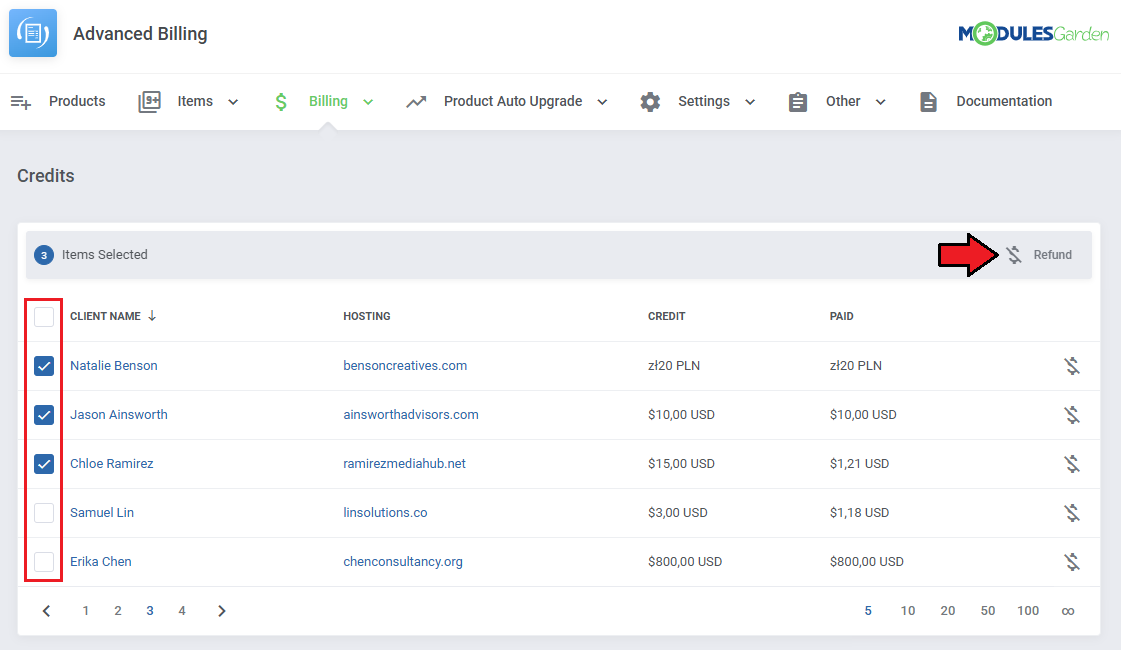This screenshot has height=650, width=1121.
Task: Click the Documentation file icon
Action: (928, 102)
